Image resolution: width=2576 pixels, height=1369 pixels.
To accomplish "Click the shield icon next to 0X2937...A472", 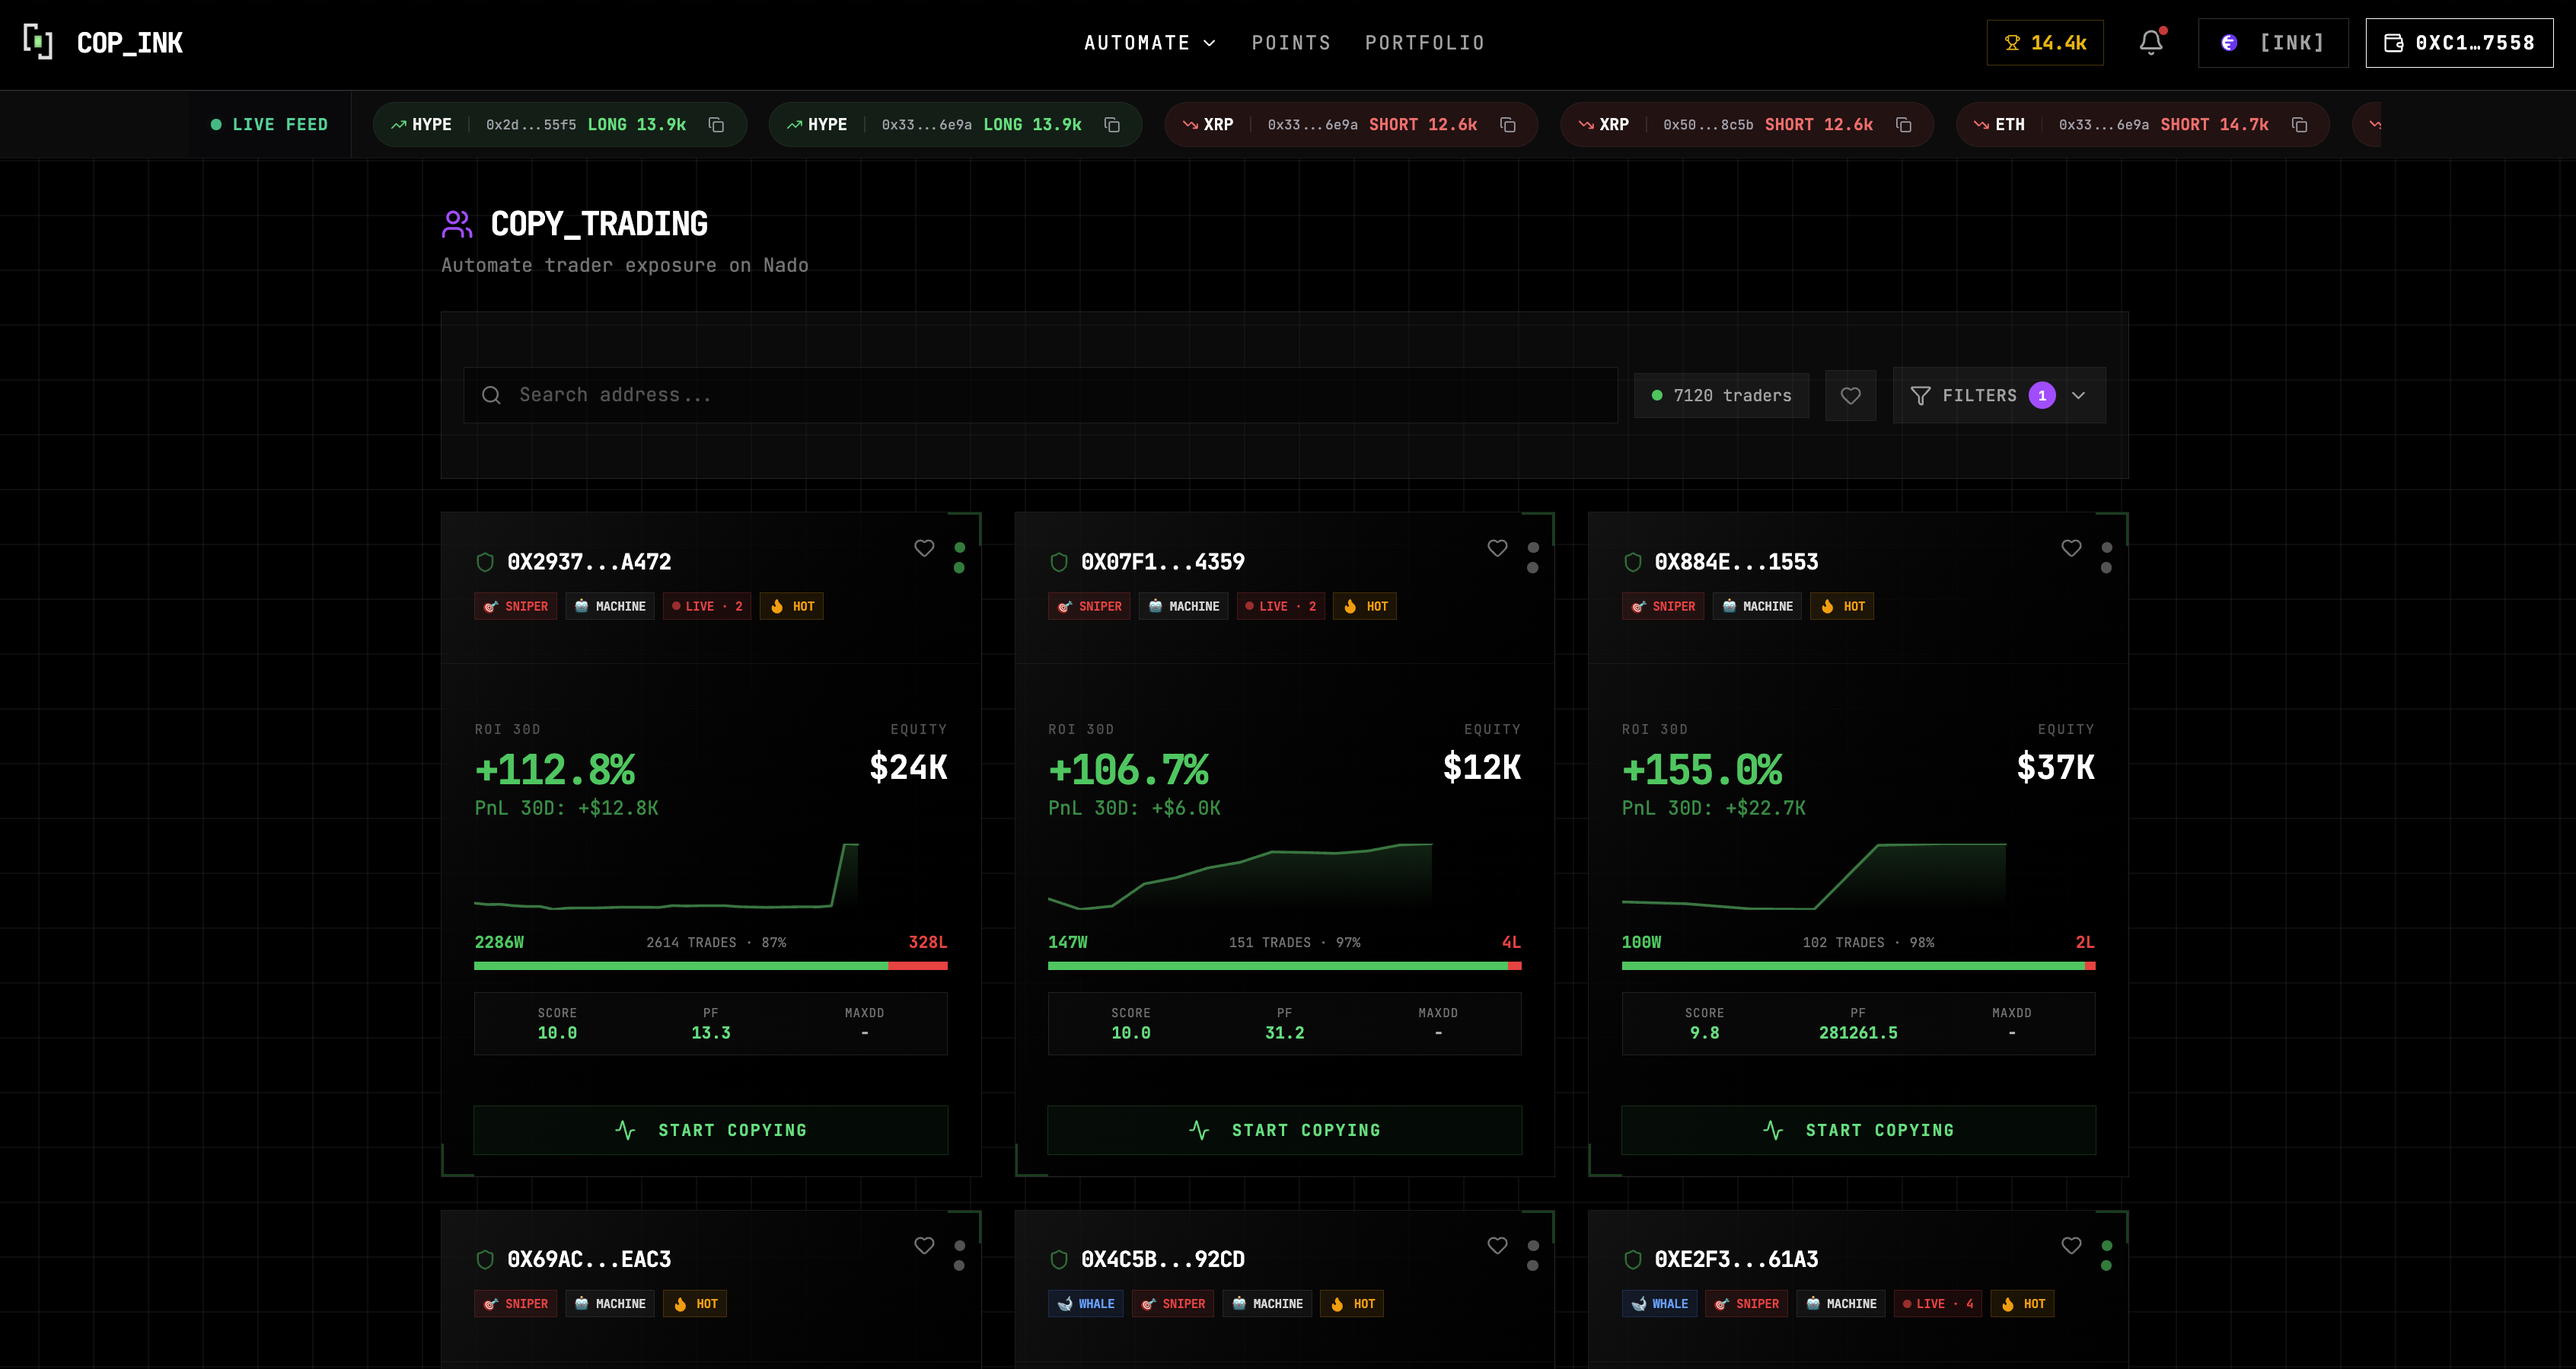I will point(485,562).
